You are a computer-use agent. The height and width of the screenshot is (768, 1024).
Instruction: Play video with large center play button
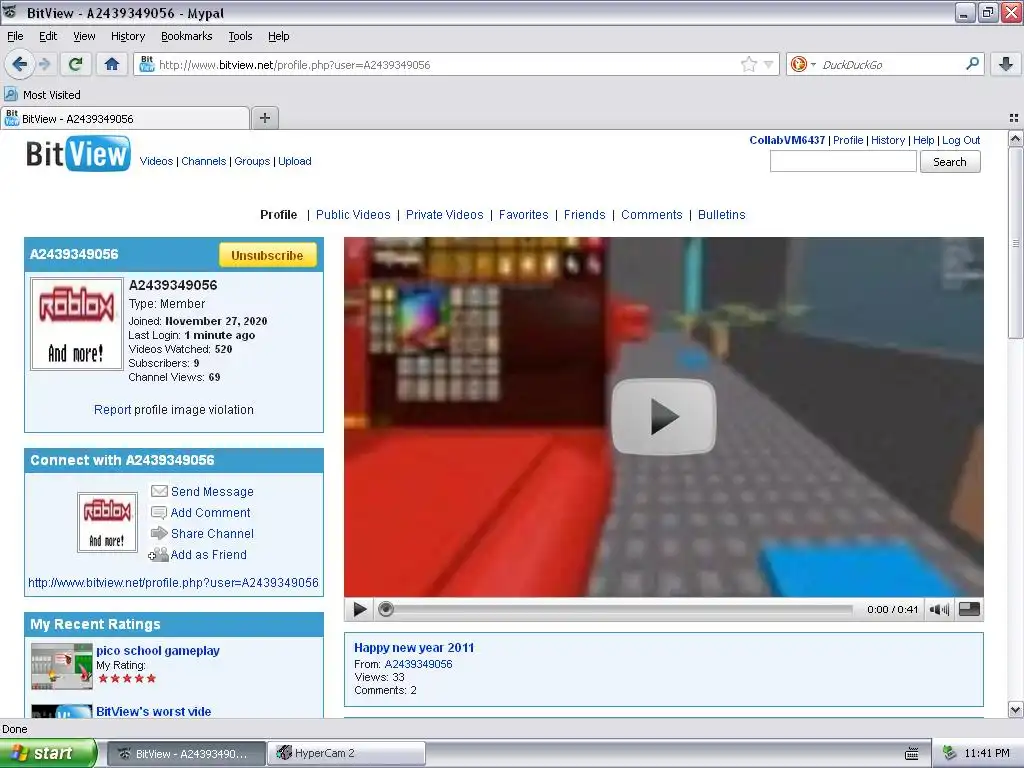tap(664, 417)
